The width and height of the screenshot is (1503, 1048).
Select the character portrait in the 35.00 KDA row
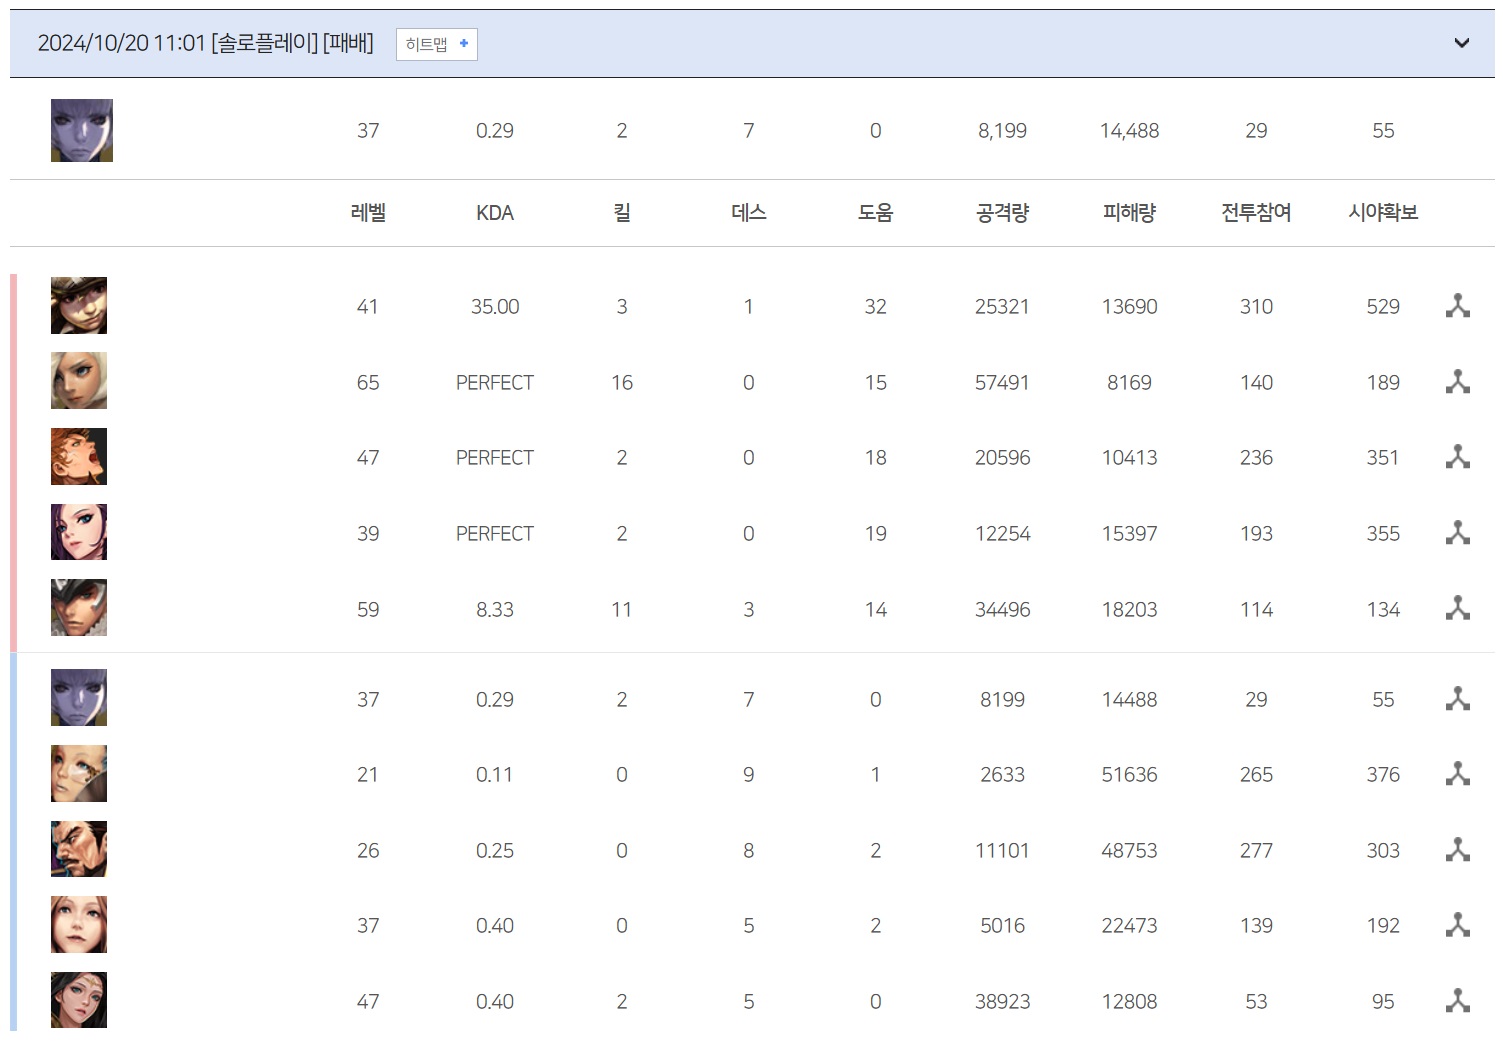(x=79, y=305)
